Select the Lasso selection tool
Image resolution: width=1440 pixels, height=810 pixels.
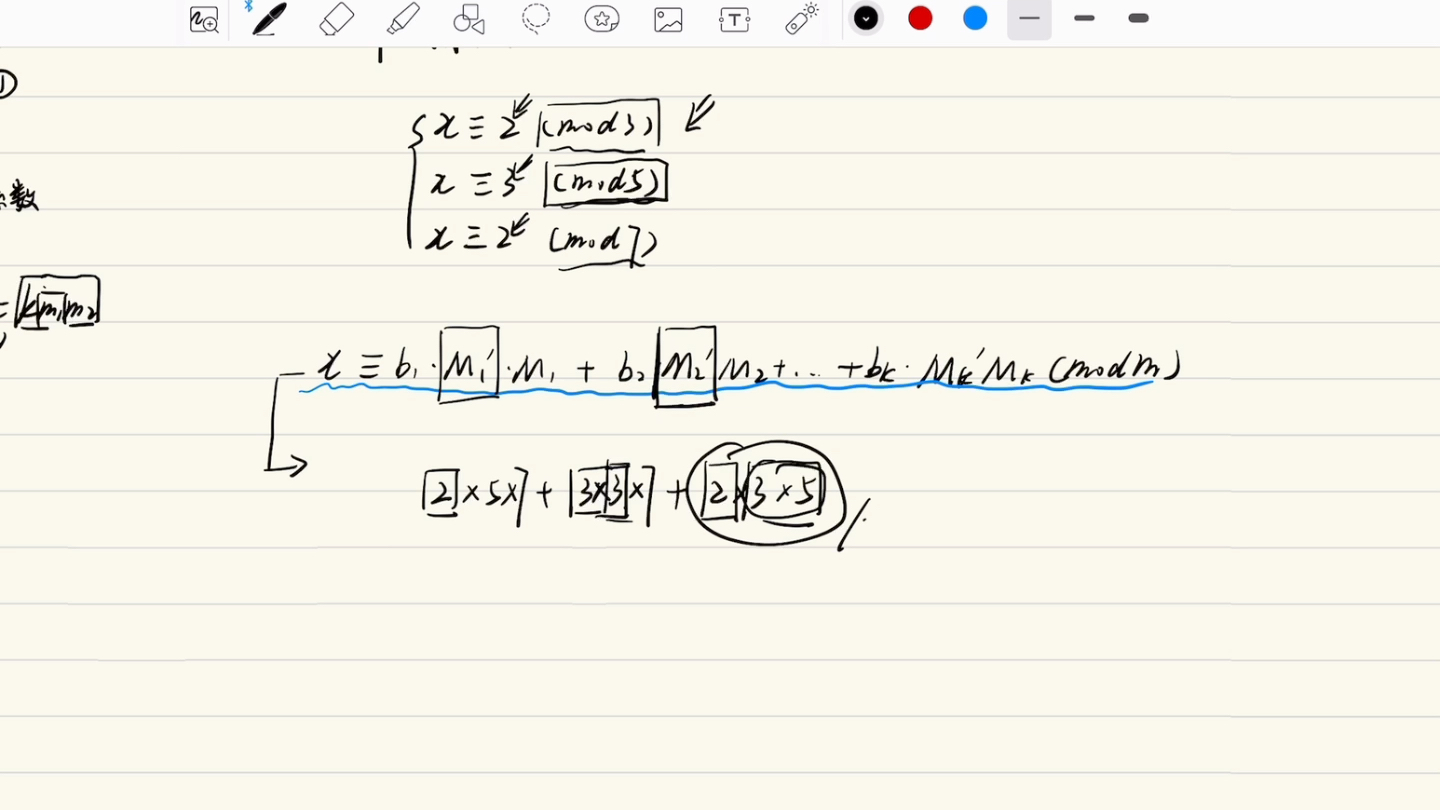(x=536, y=19)
